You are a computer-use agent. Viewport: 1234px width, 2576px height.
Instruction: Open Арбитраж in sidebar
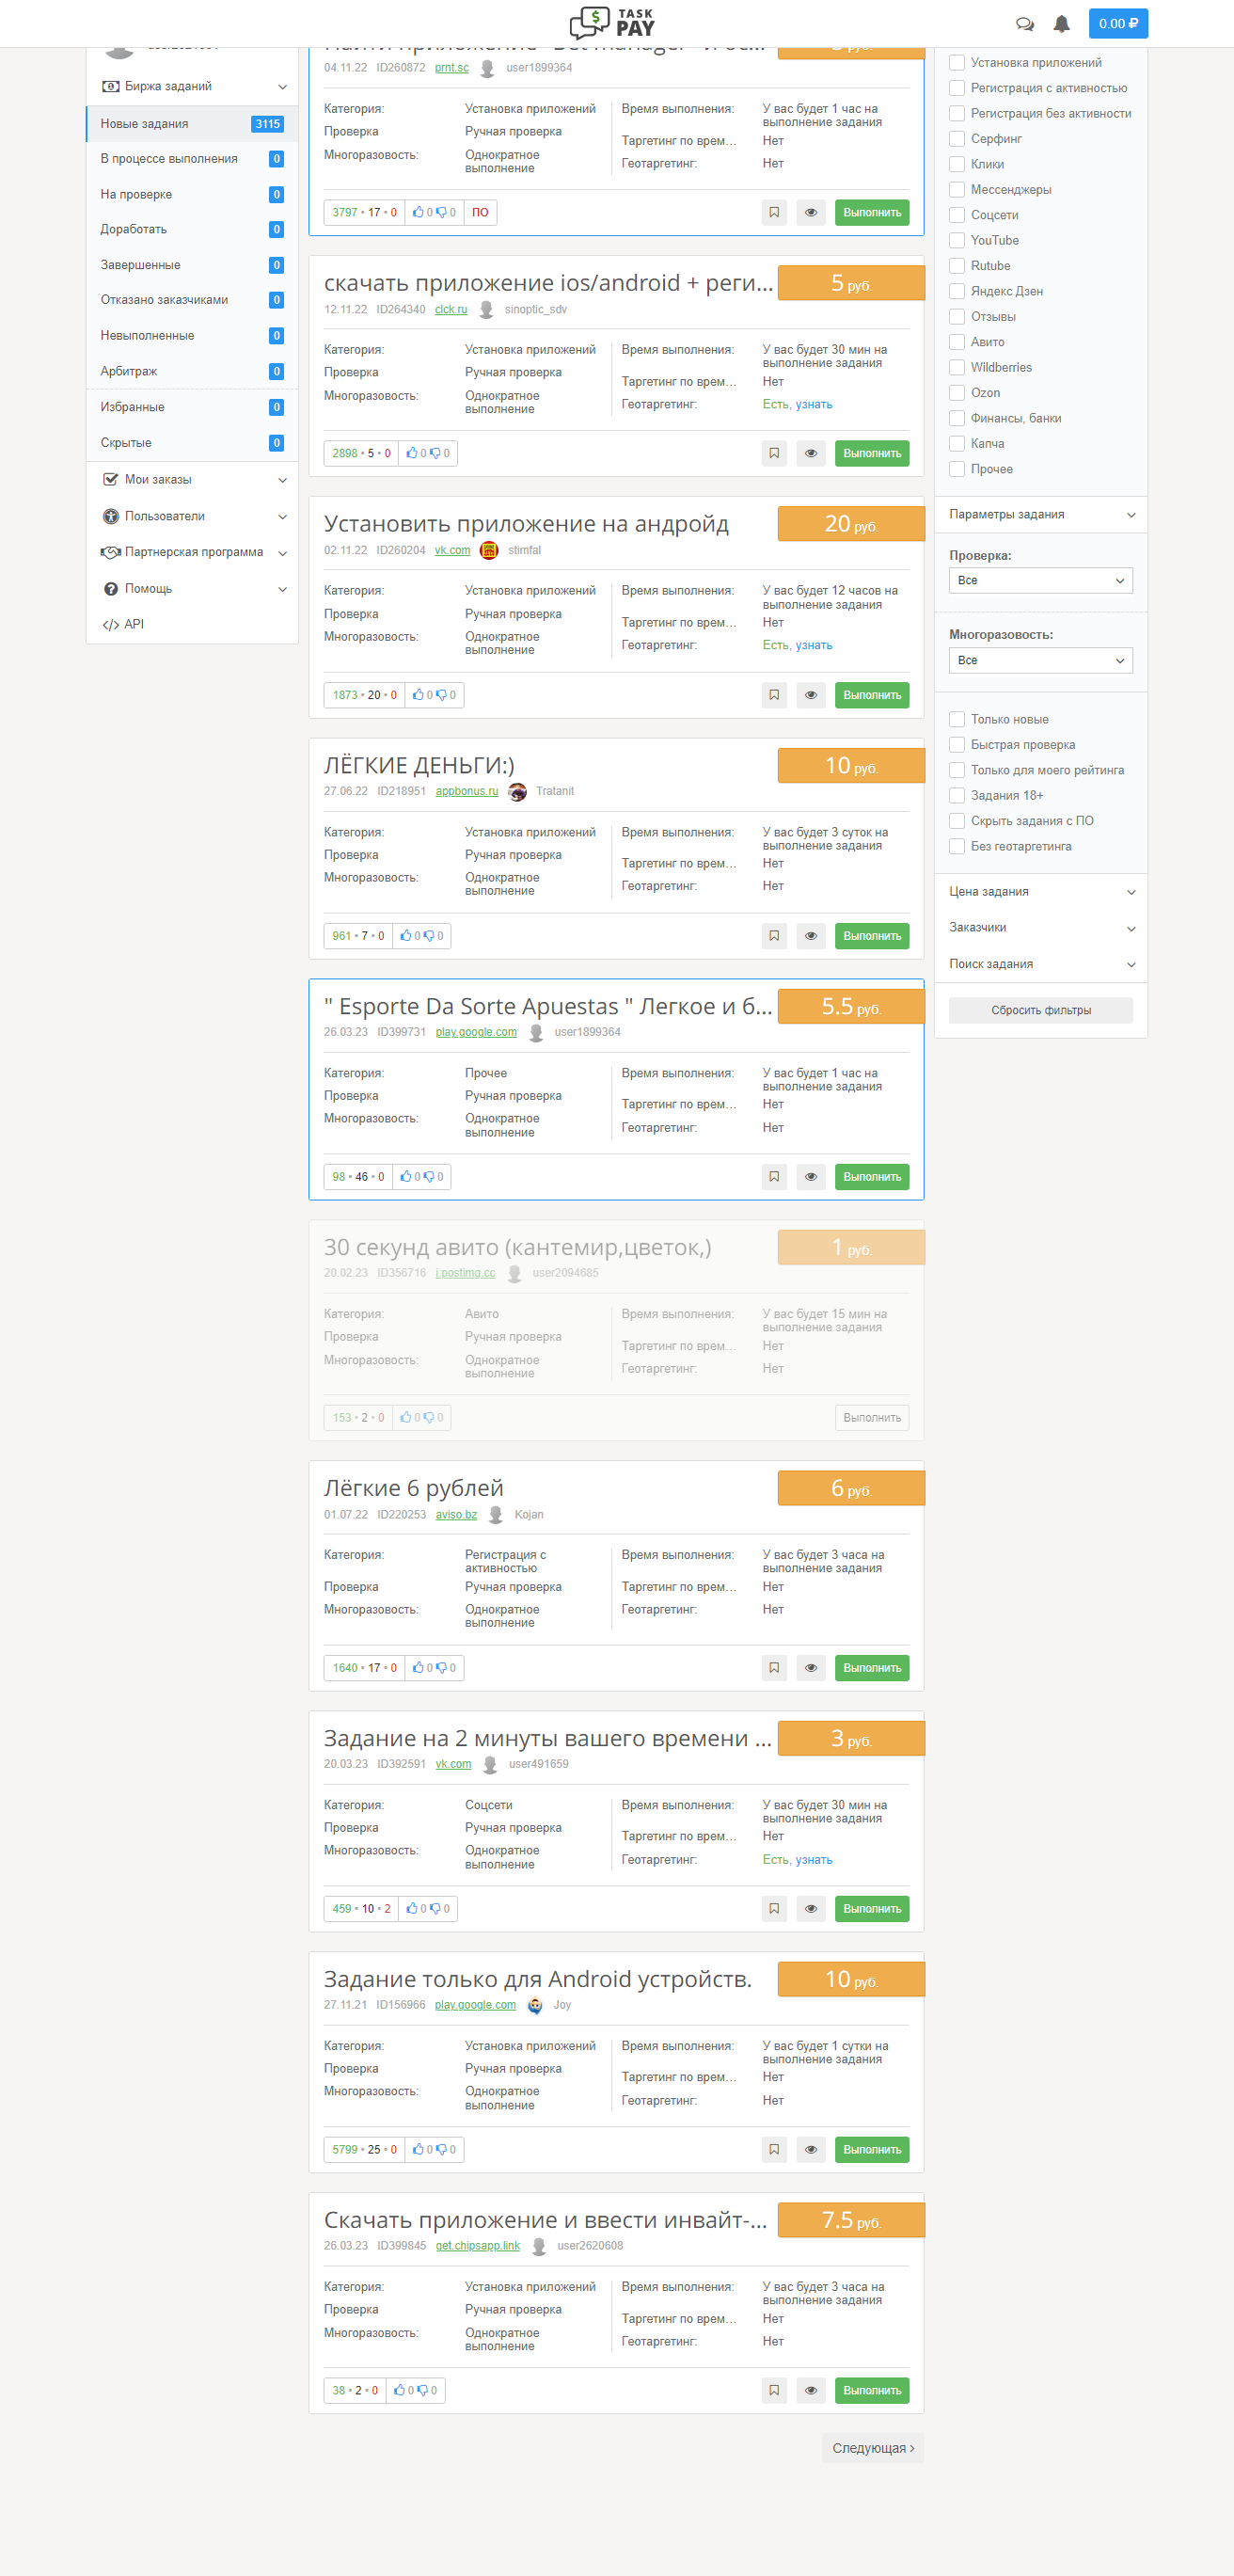click(x=192, y=372)
